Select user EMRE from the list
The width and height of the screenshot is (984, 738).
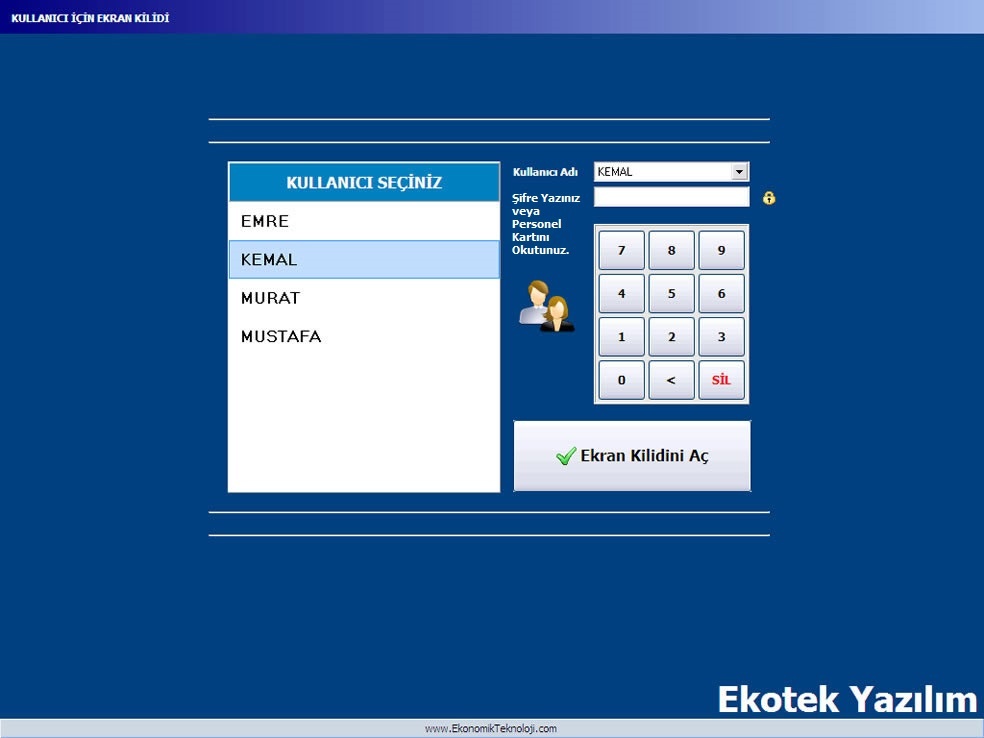(364, 221)
